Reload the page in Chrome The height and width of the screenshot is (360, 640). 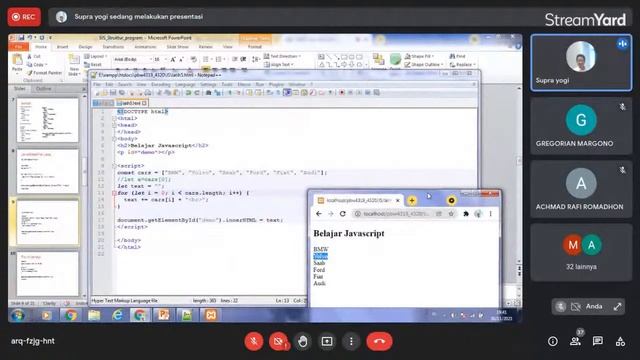343,214
